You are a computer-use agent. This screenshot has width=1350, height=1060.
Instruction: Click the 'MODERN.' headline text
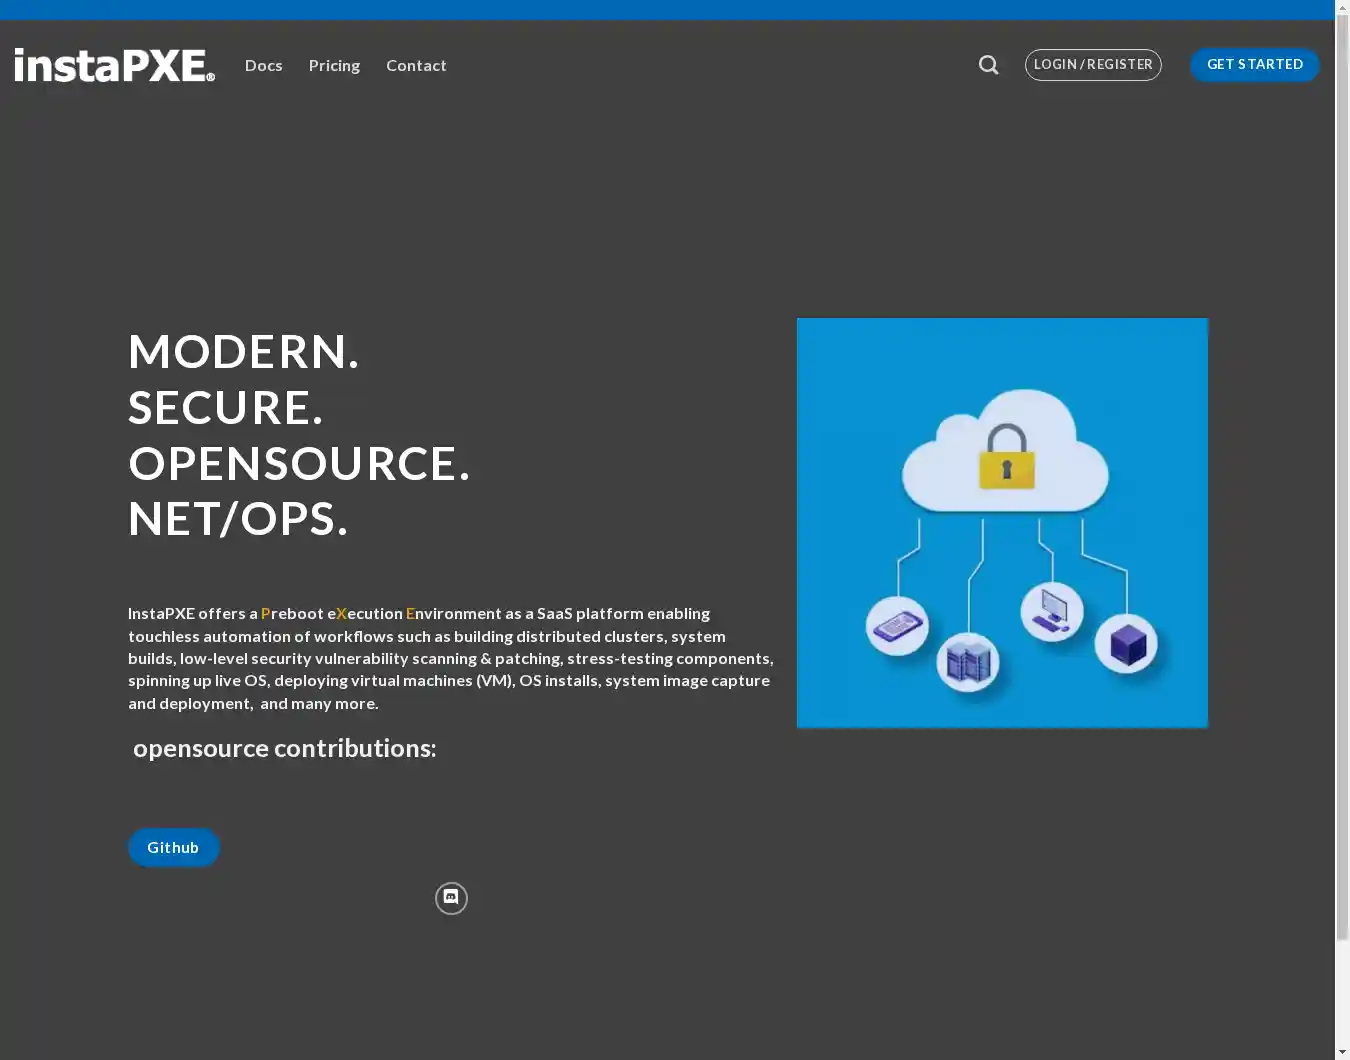(x=243, y=352)
